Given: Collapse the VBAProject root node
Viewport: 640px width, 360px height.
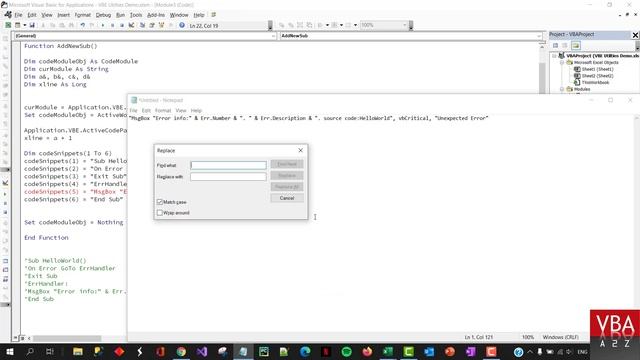Looking at the screenshot, I should click(x=554, y=56).
